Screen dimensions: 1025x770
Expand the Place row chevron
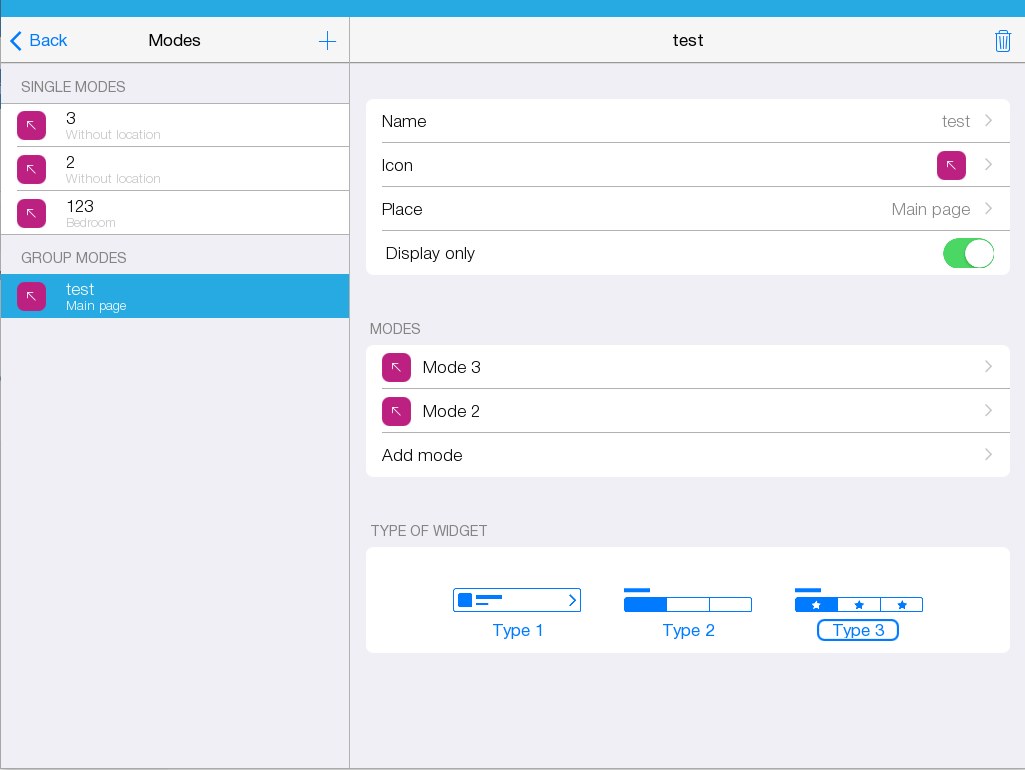tap(988, 209)
